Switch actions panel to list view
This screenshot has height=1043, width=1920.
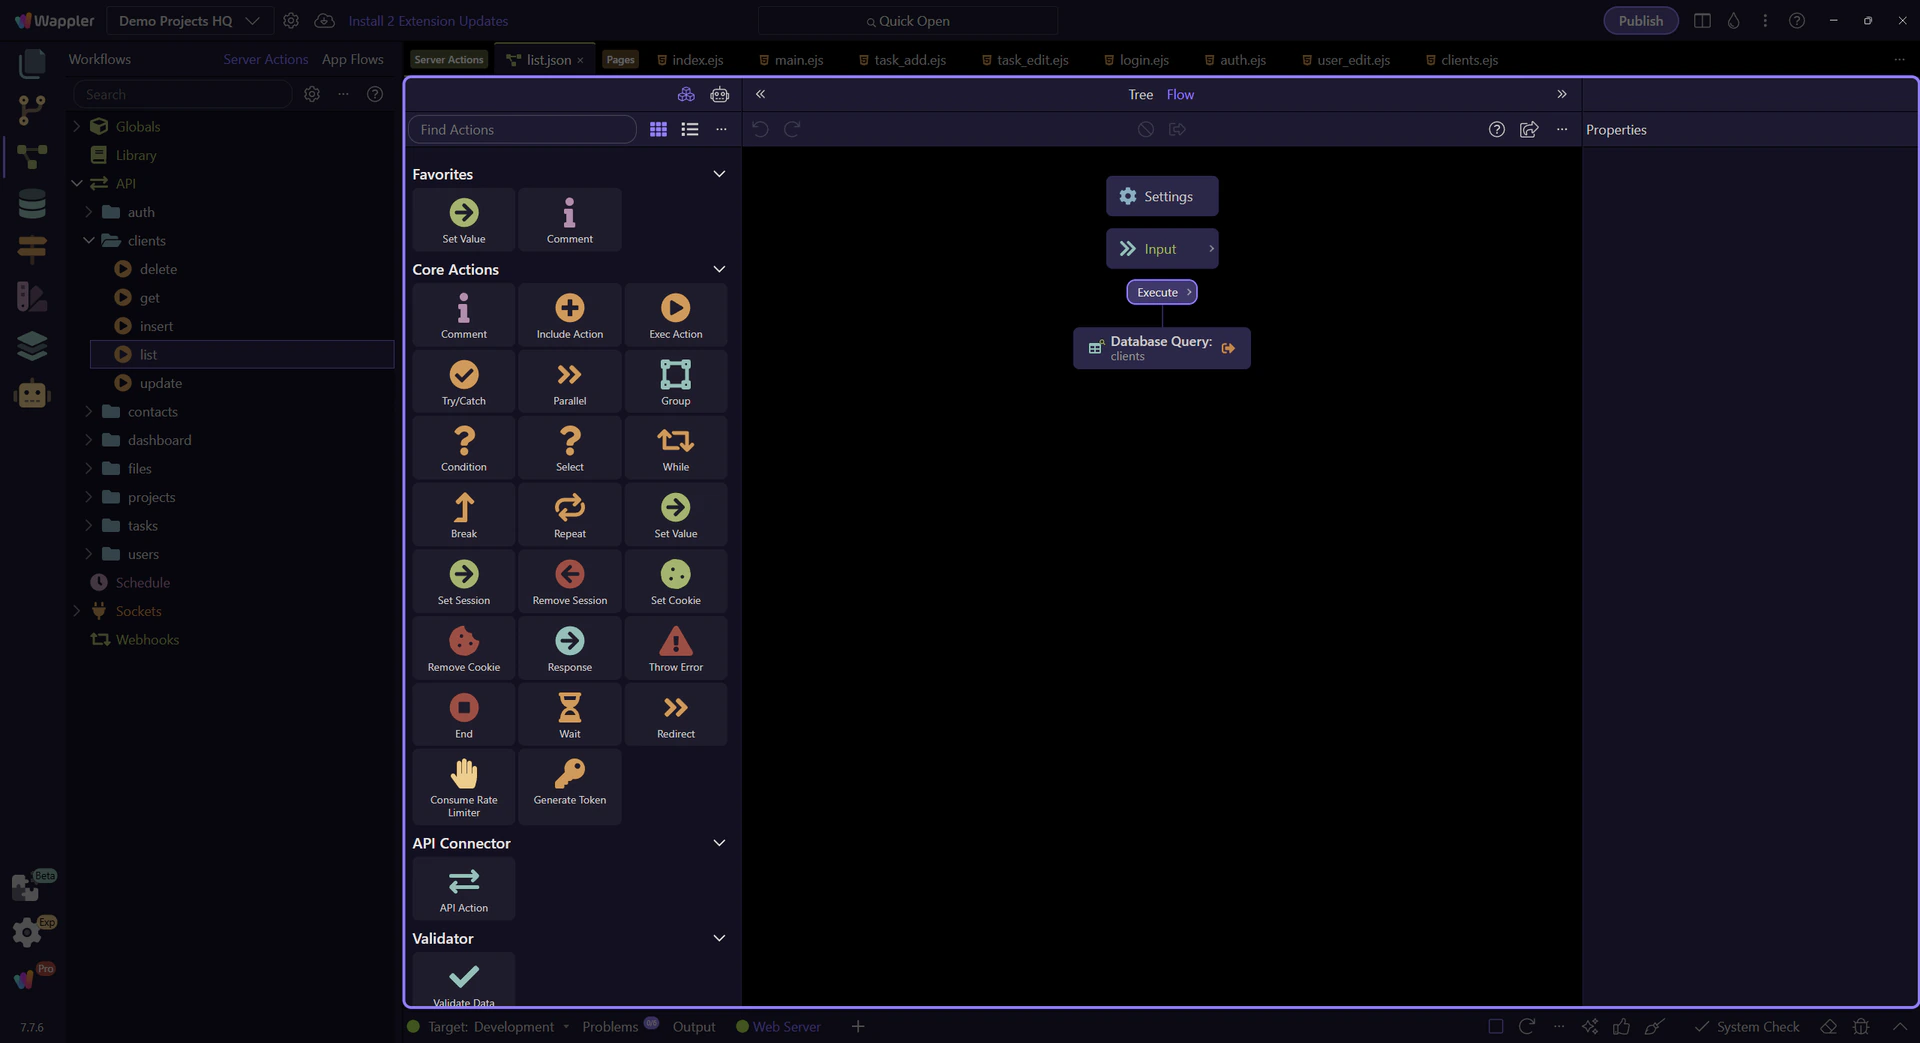tap(690, 130)
